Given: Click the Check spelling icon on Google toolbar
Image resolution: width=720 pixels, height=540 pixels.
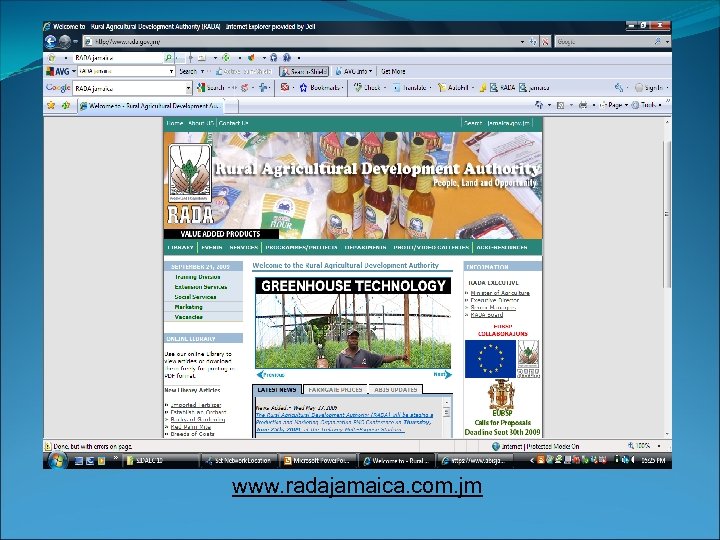Looking at the screenshot, I should coord(358,88).
